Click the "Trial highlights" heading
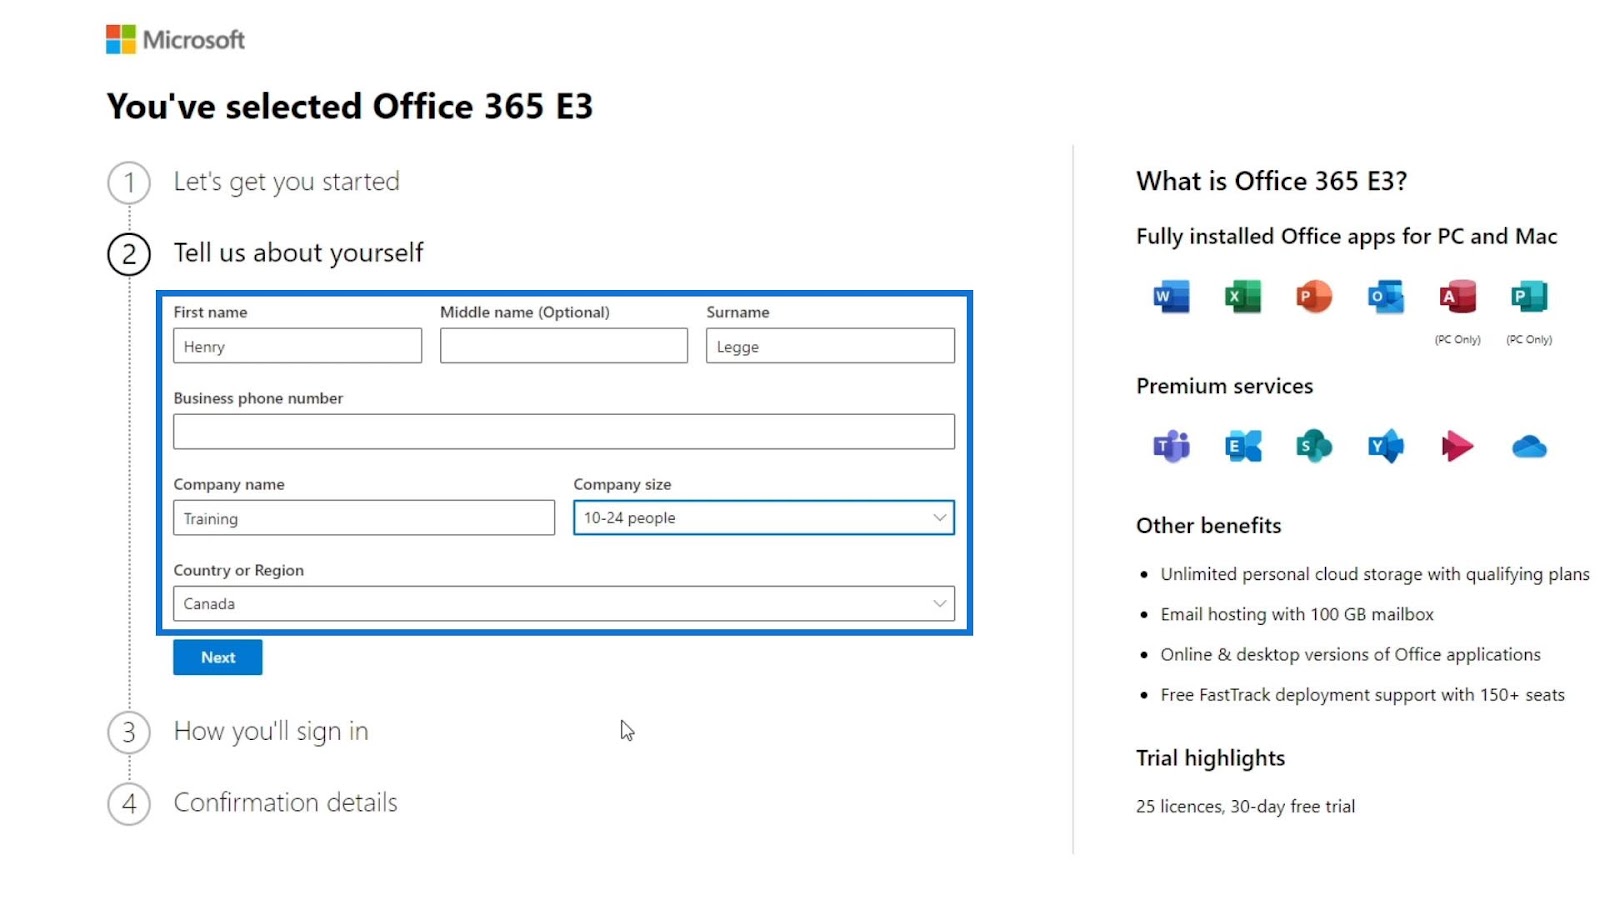 [1210, 758]
